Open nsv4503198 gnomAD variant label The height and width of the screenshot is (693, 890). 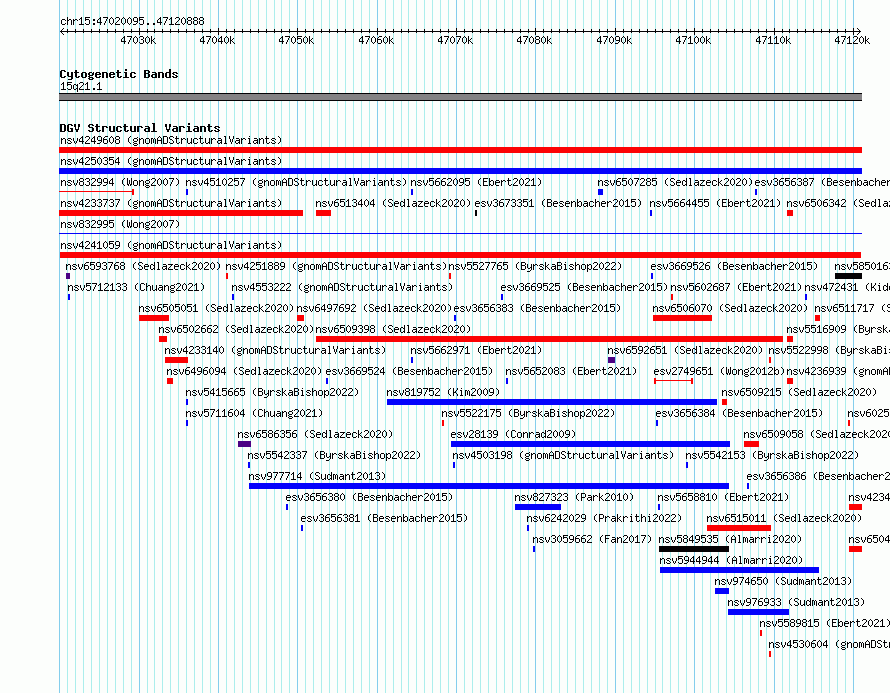click(563, 455)
